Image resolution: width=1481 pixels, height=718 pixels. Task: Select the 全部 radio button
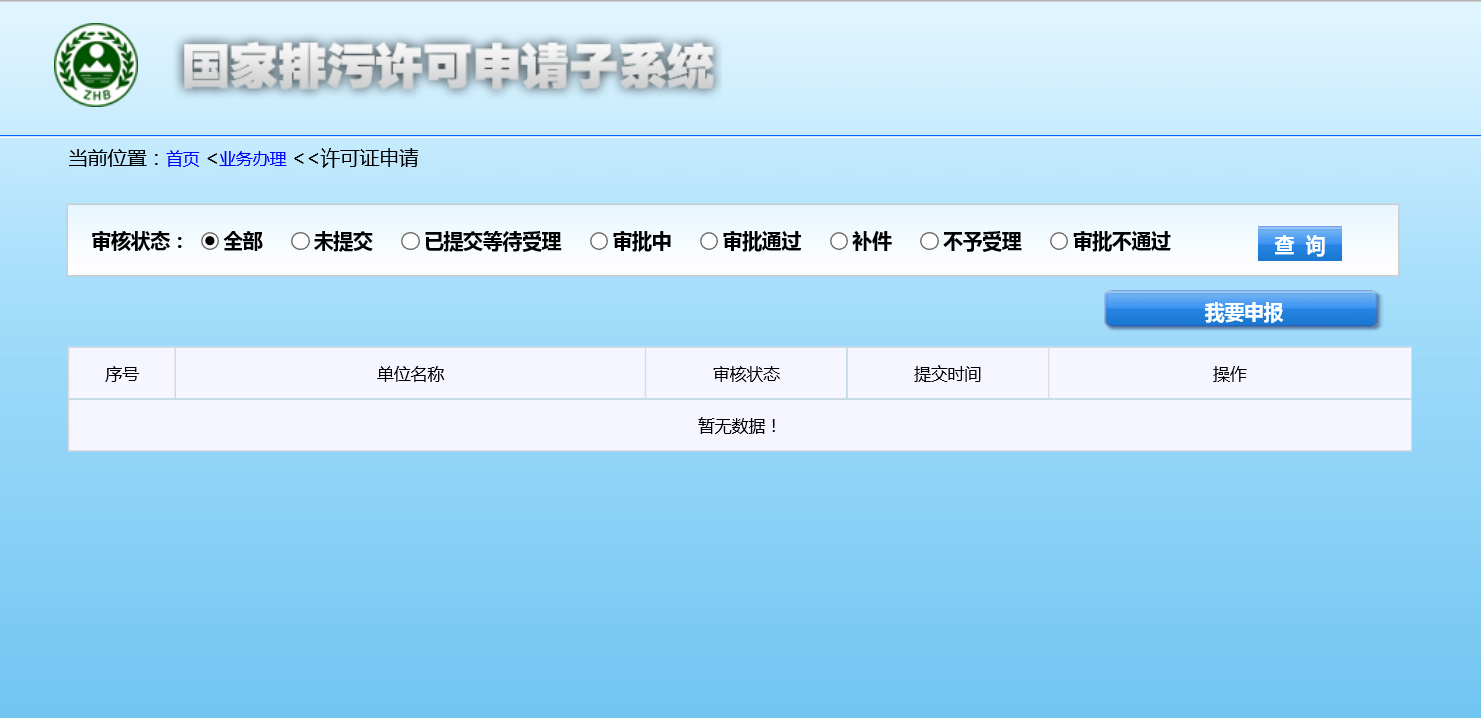click(x=210, y=242)
